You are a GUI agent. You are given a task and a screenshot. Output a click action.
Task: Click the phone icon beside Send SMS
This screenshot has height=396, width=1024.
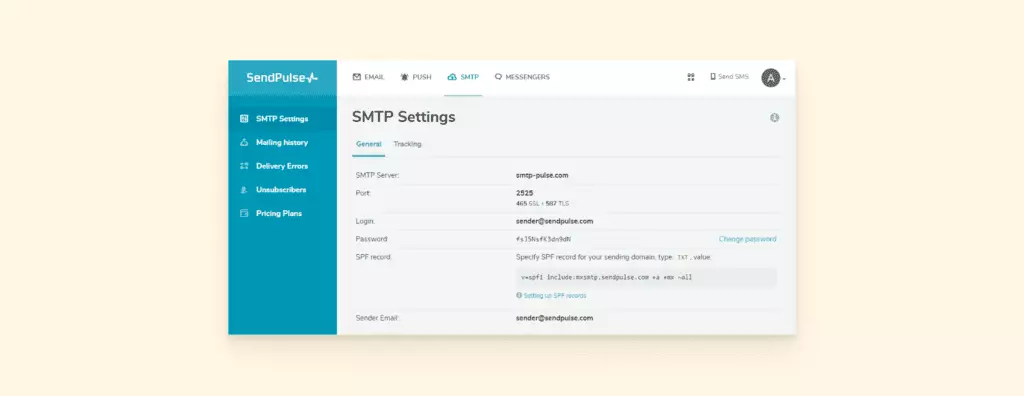point(713,77)
